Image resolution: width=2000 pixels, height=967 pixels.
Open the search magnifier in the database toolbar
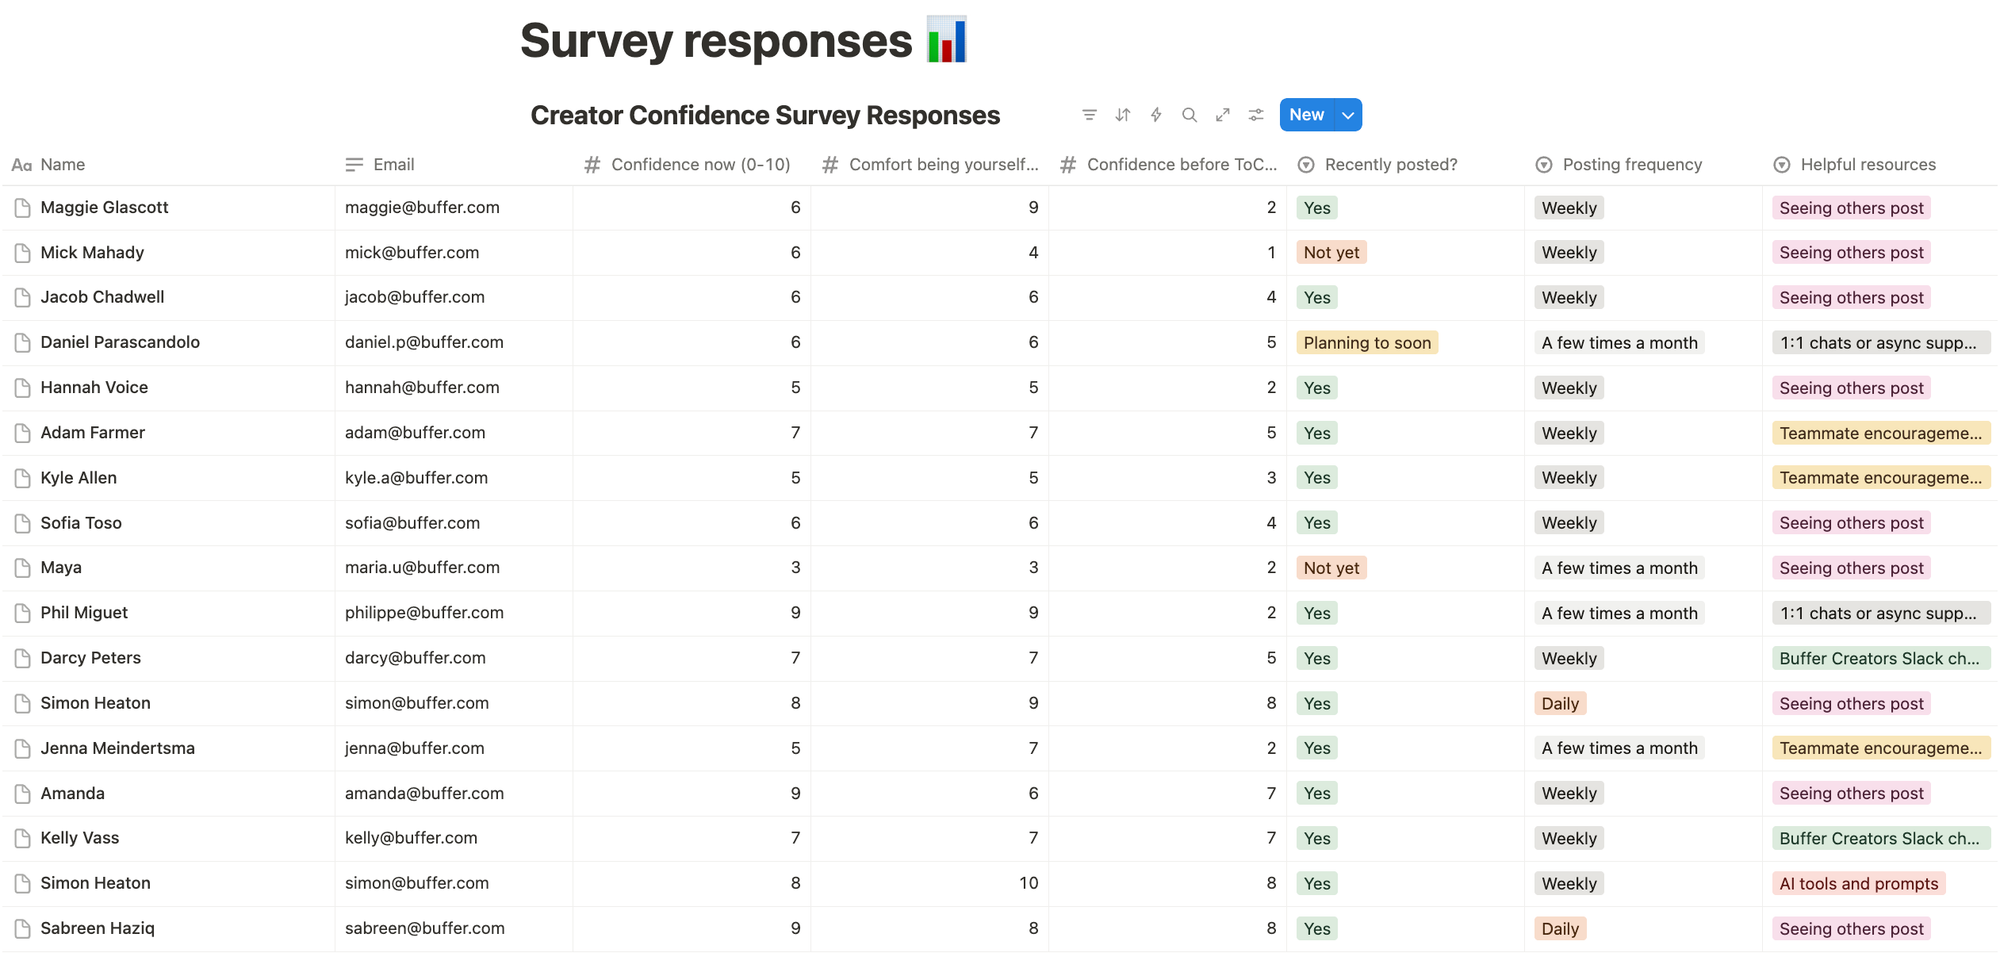[1189, 114]
